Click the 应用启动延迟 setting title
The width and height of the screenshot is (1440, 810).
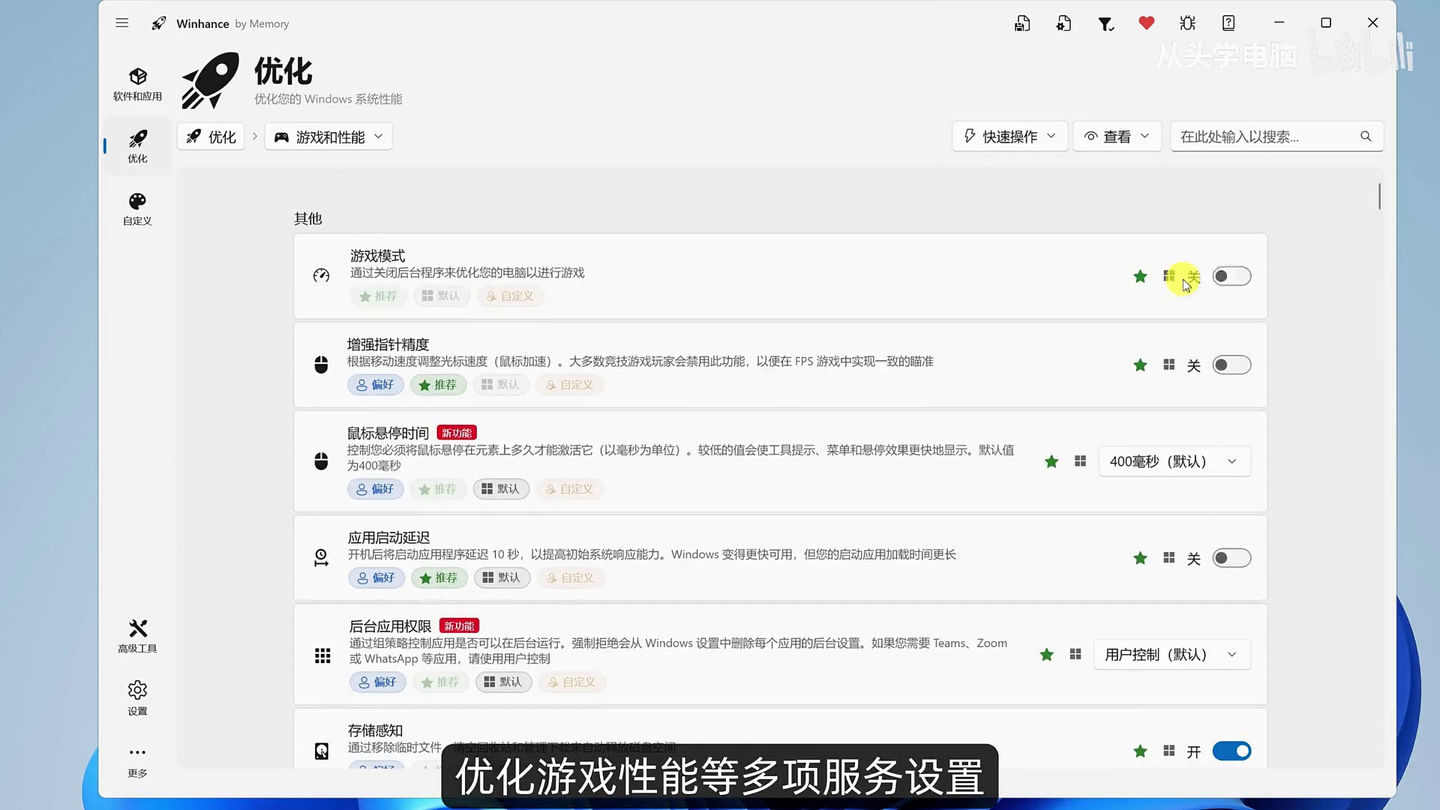[x=389, y=538]
